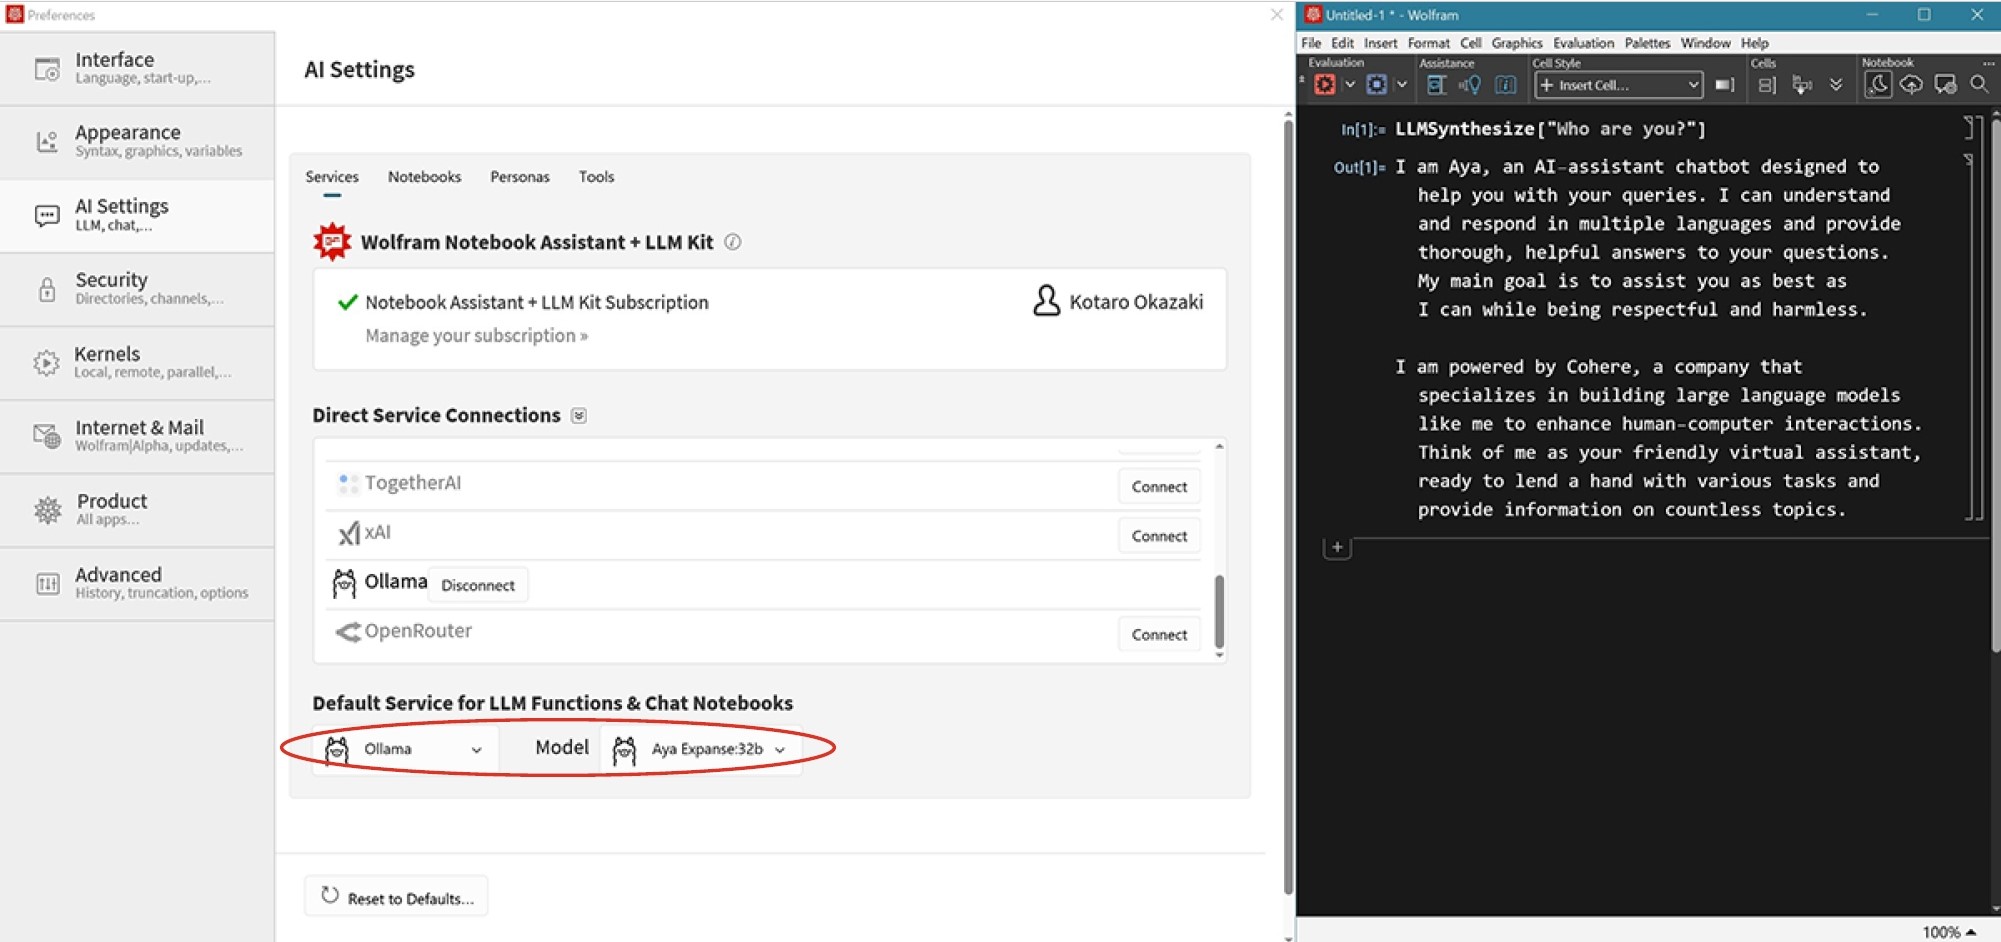Toggle the Direct Service Connections expander
The width and height of the screenshot is (2001, 942).
click(x=579, y=416)
